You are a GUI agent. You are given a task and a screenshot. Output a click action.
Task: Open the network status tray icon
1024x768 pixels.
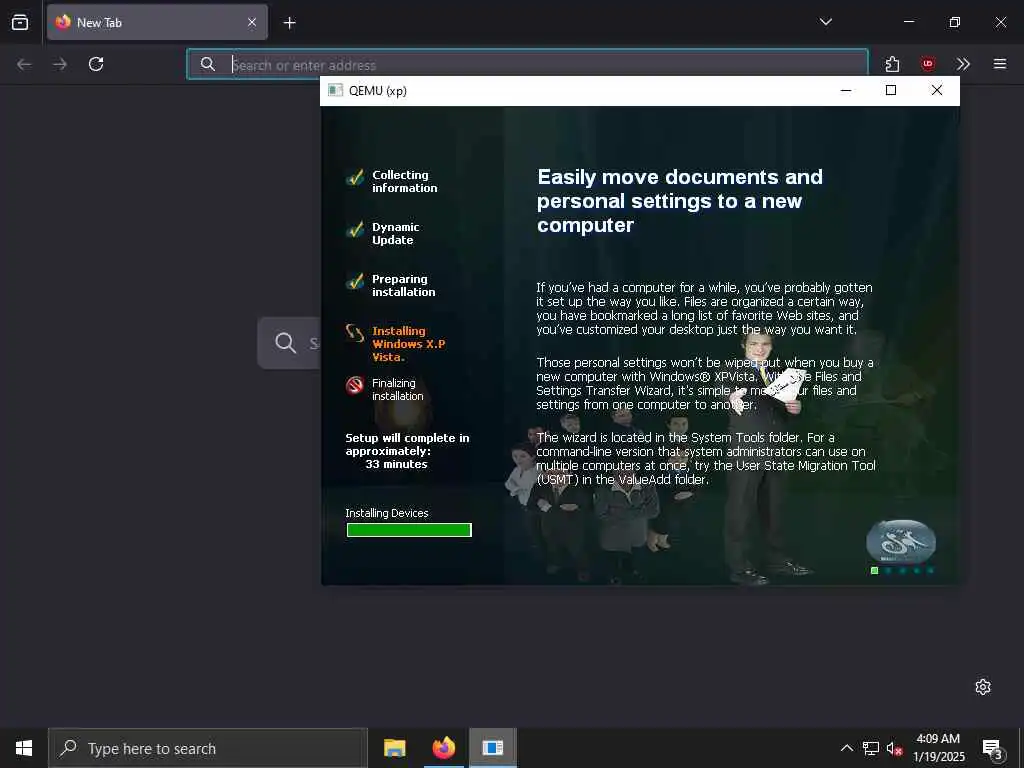[x=871, y=748]
